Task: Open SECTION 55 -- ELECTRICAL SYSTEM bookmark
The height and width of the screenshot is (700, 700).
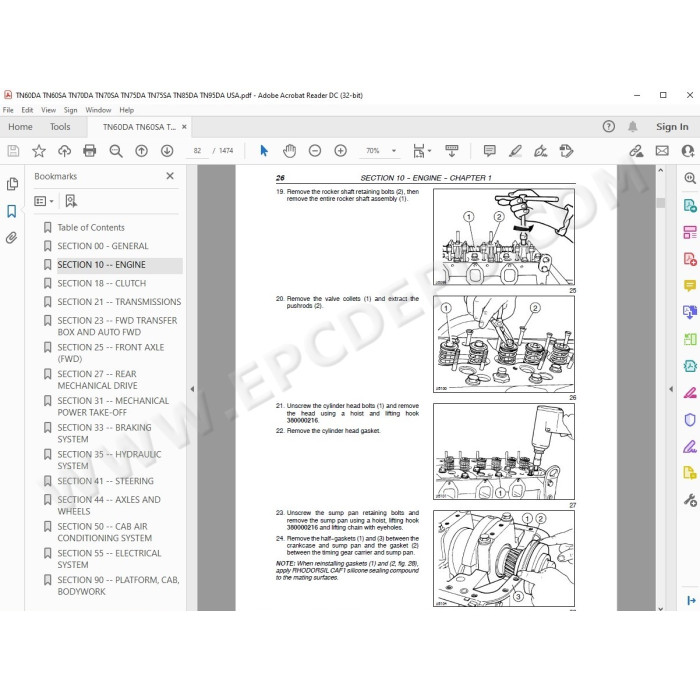Action: tap(109, 559)
